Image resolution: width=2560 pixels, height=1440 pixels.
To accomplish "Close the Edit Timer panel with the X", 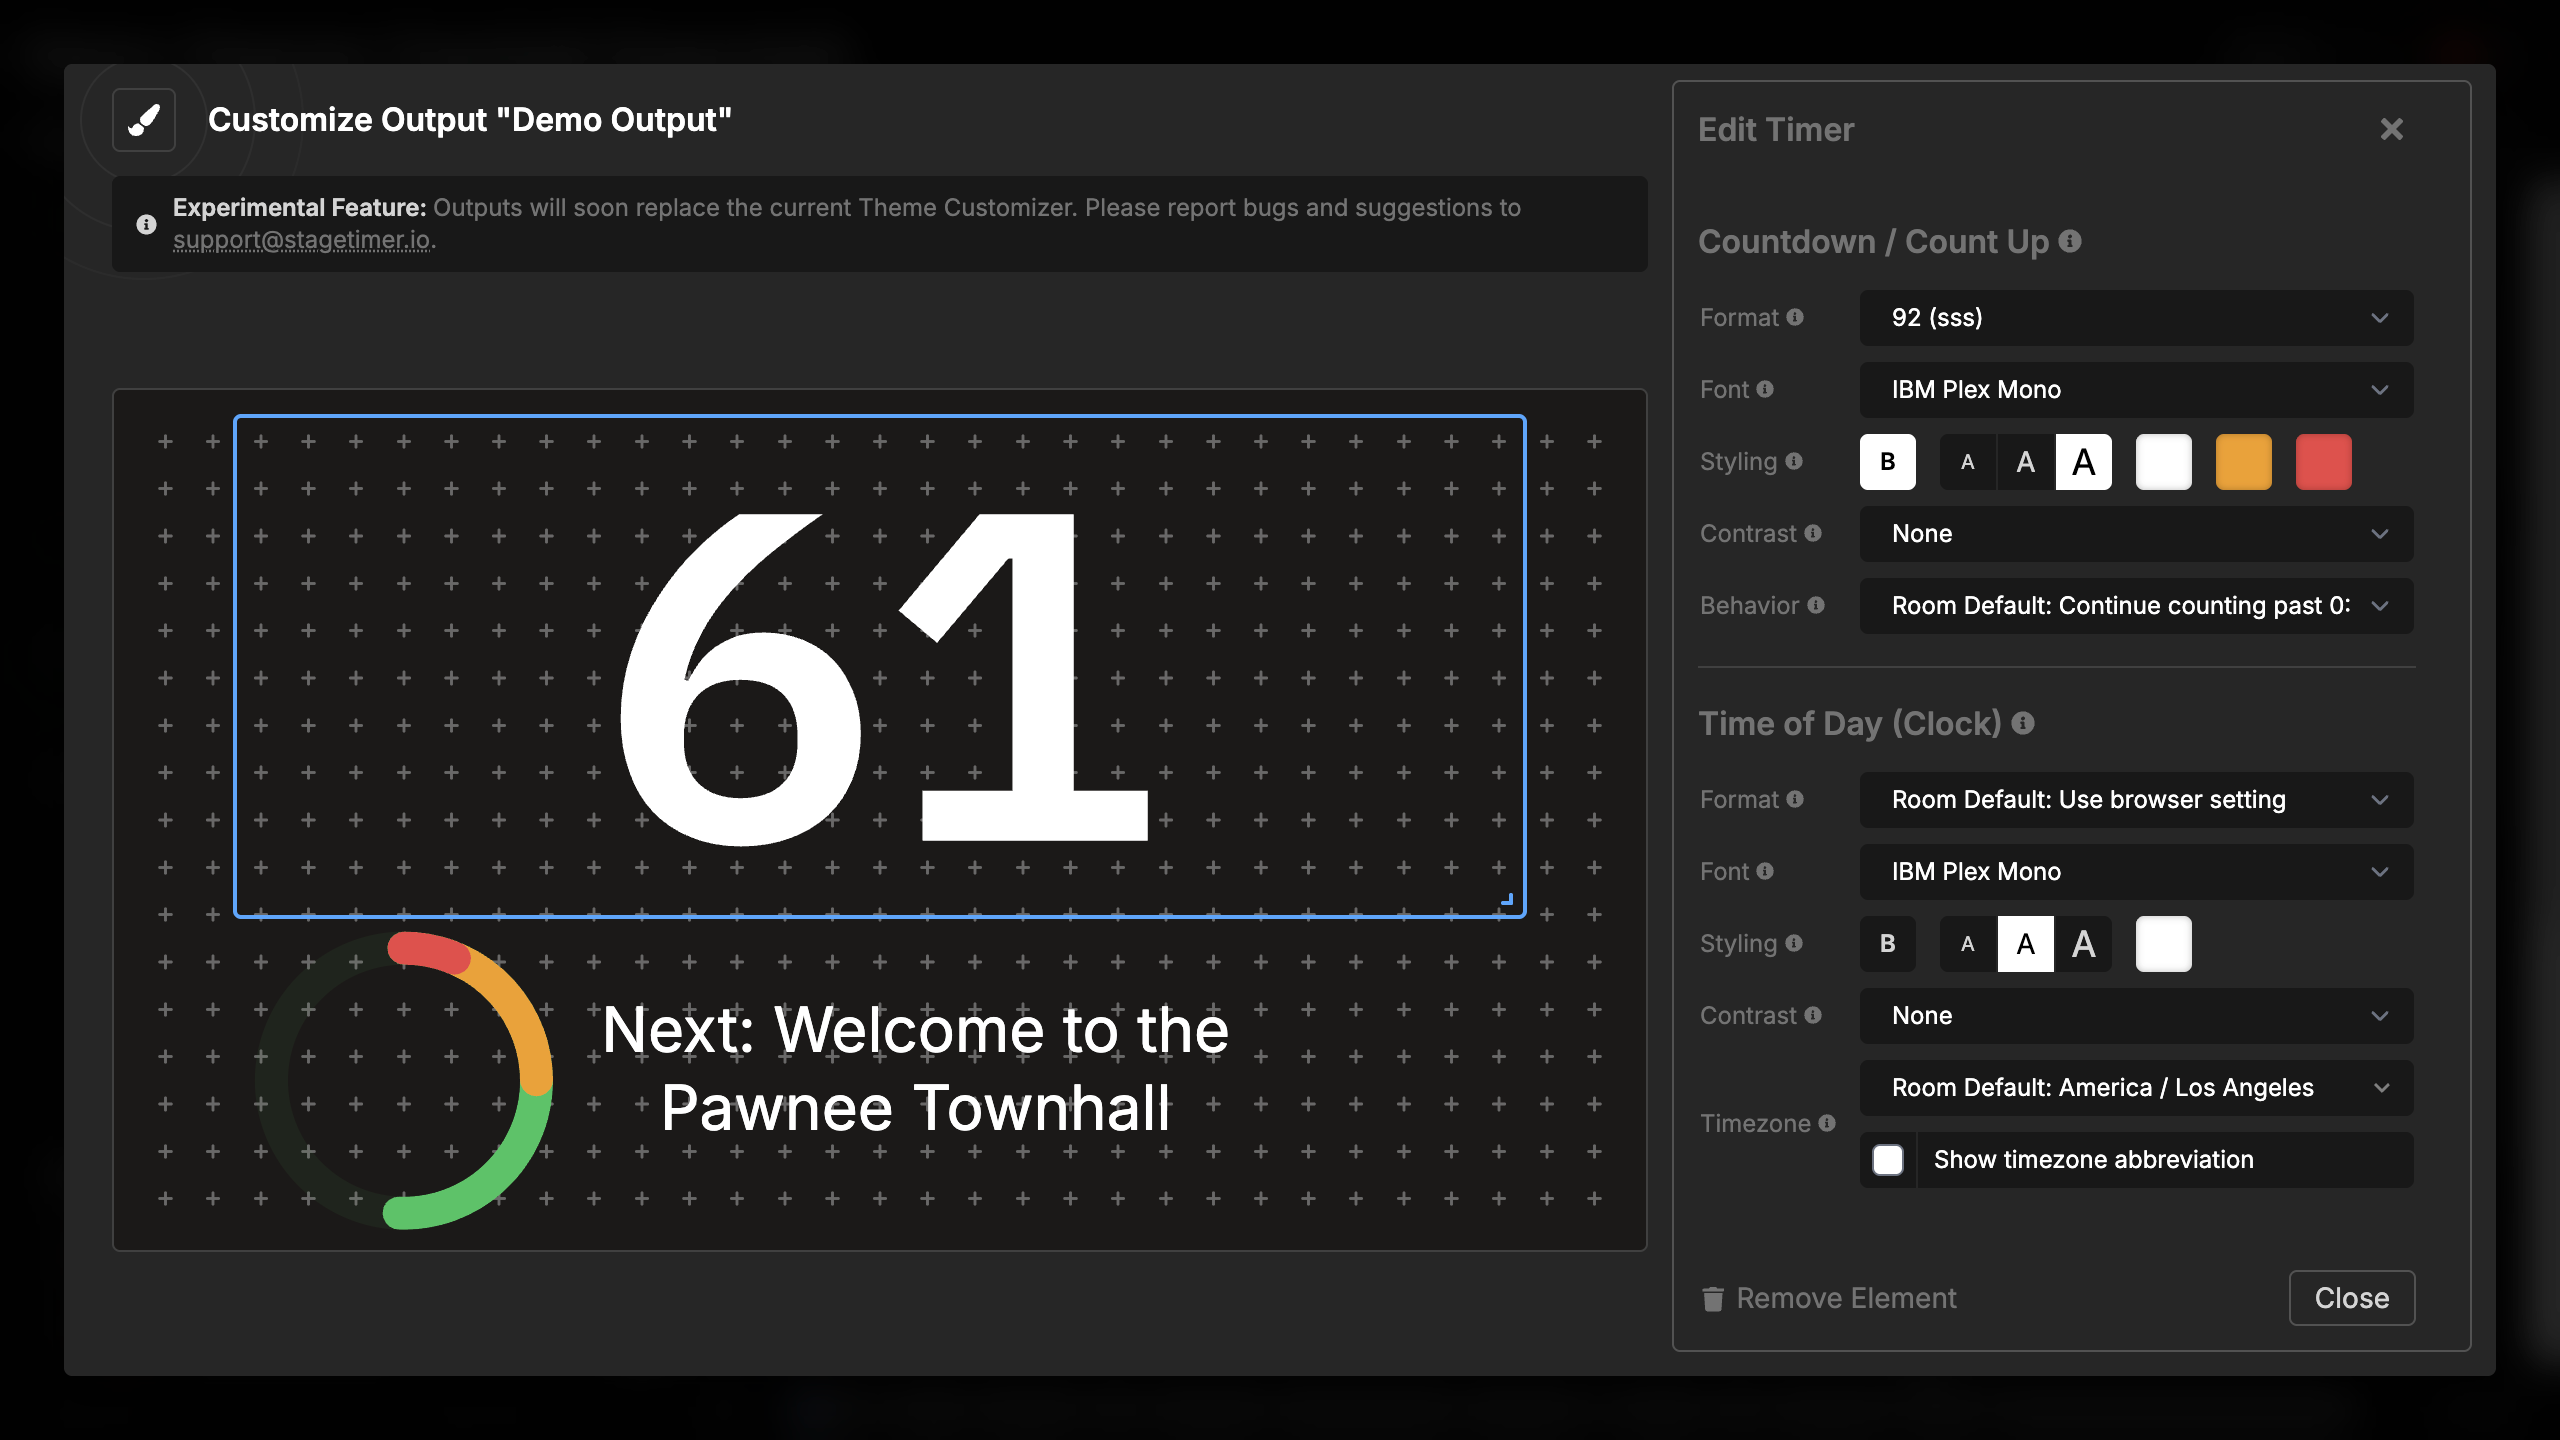I will click(2391, 128).
